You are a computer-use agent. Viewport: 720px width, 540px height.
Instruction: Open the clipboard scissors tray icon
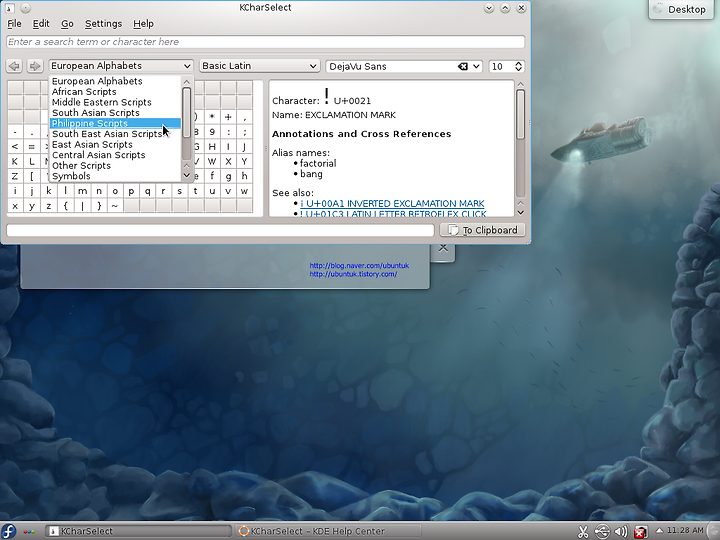tap(583, 532)
